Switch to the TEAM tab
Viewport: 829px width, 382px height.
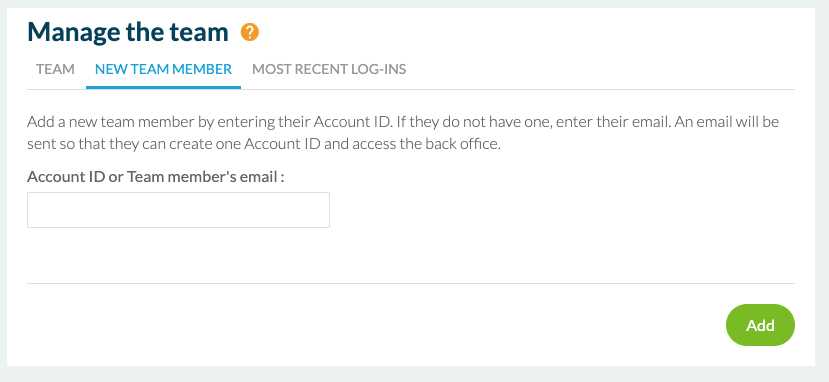(x=56, y=69)
